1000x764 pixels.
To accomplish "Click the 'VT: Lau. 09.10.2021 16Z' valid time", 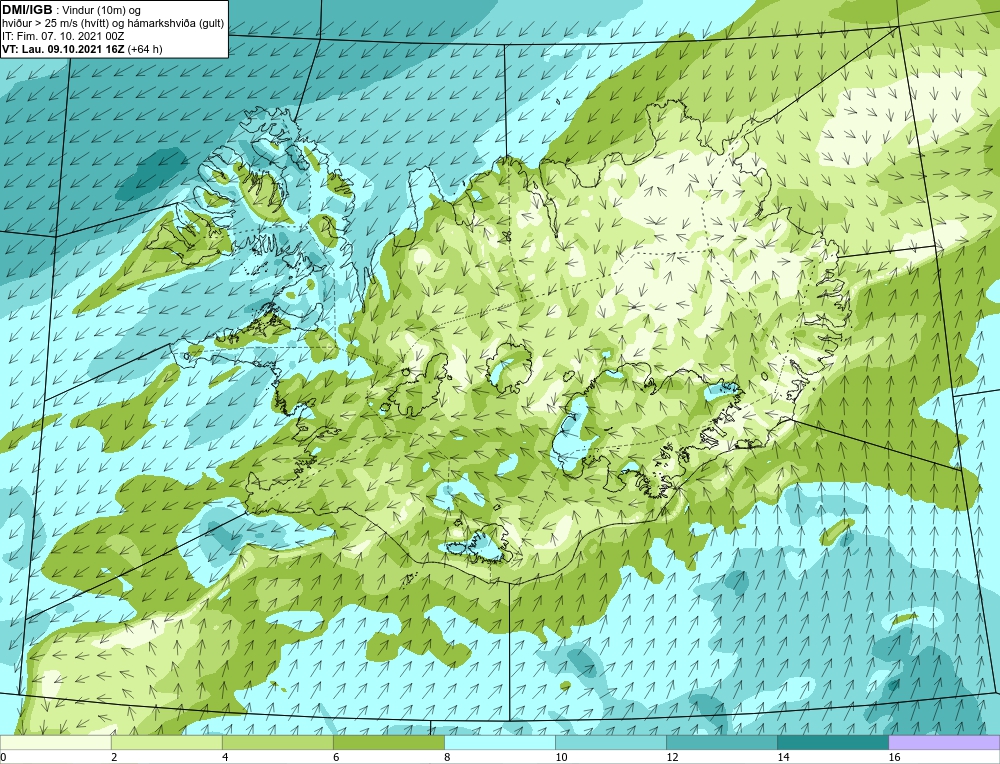I will point(64,49).
